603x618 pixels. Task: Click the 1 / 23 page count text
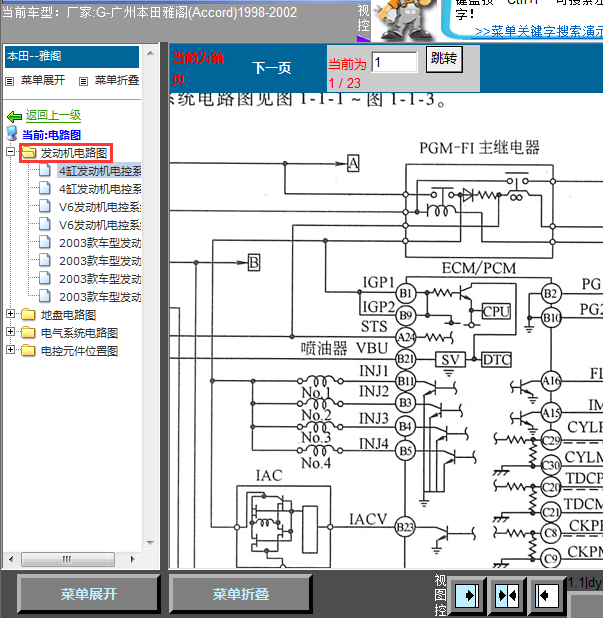coord(344,83)
